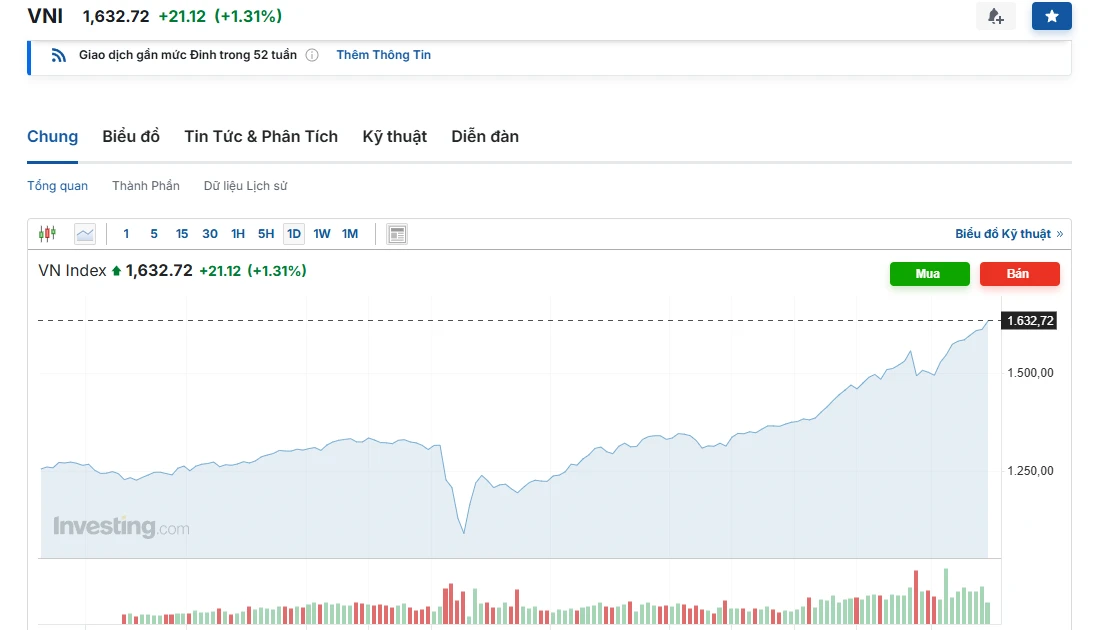Click the info icon beside the 52-week high notice

[x=312, y=55]
